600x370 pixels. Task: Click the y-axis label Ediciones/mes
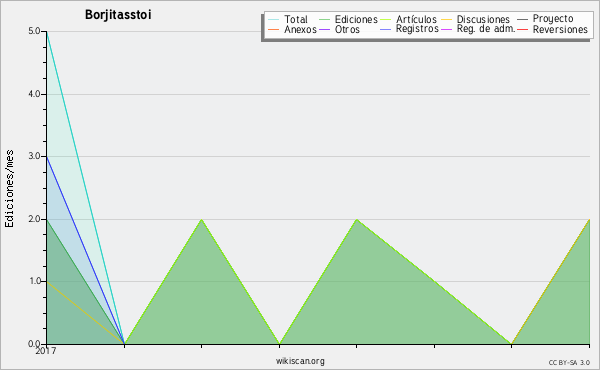tap(9, 189)
